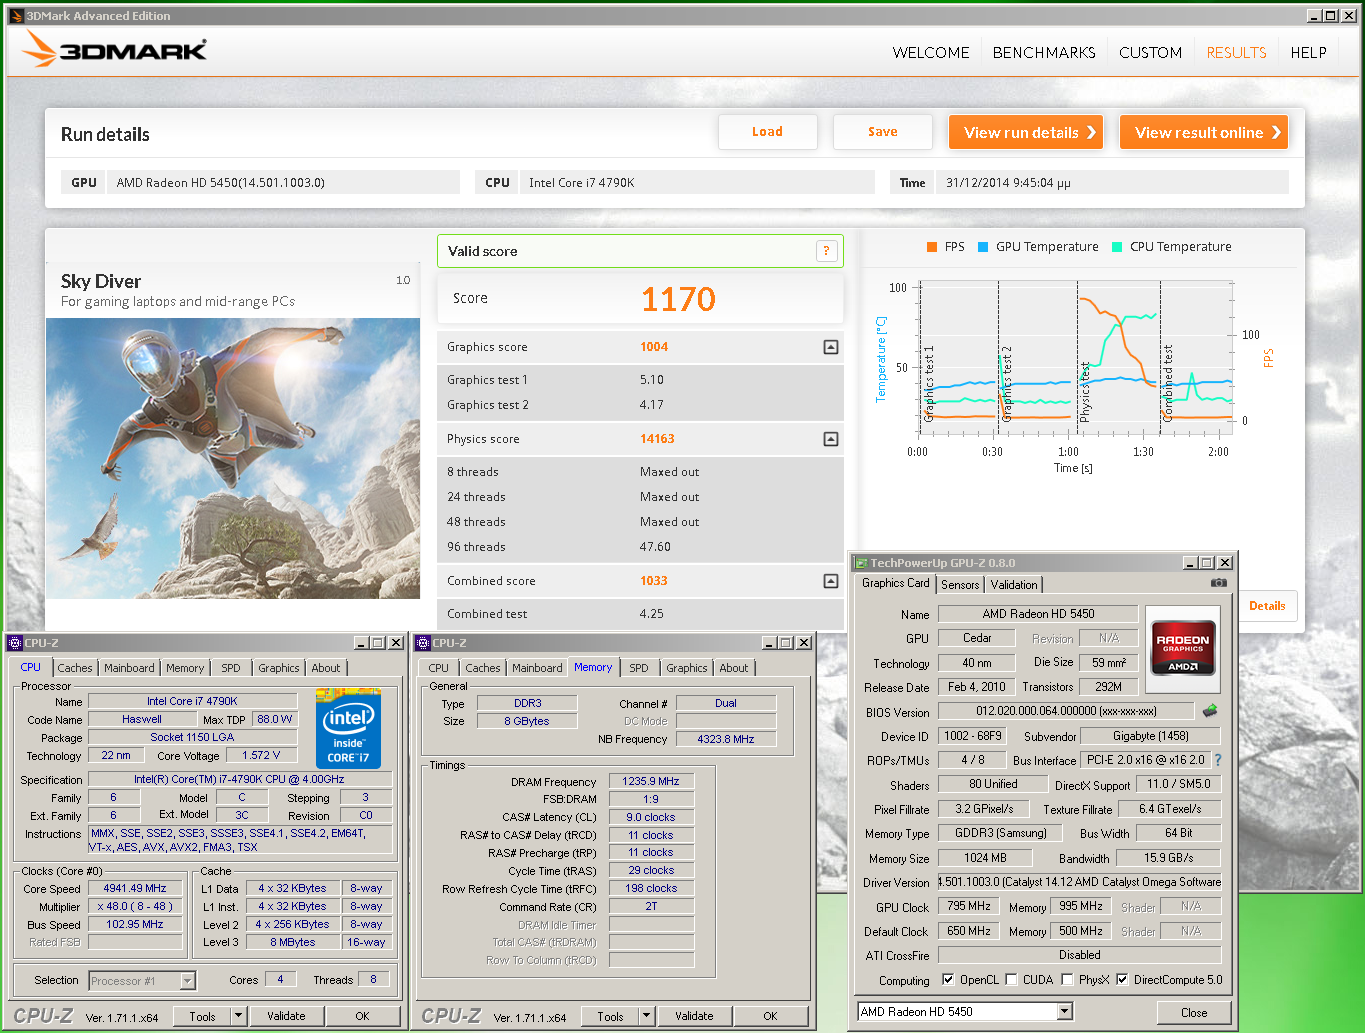
Task: Open the GPU selection dropdown in GPU-Z
Action: (x=1065, y=1012)
